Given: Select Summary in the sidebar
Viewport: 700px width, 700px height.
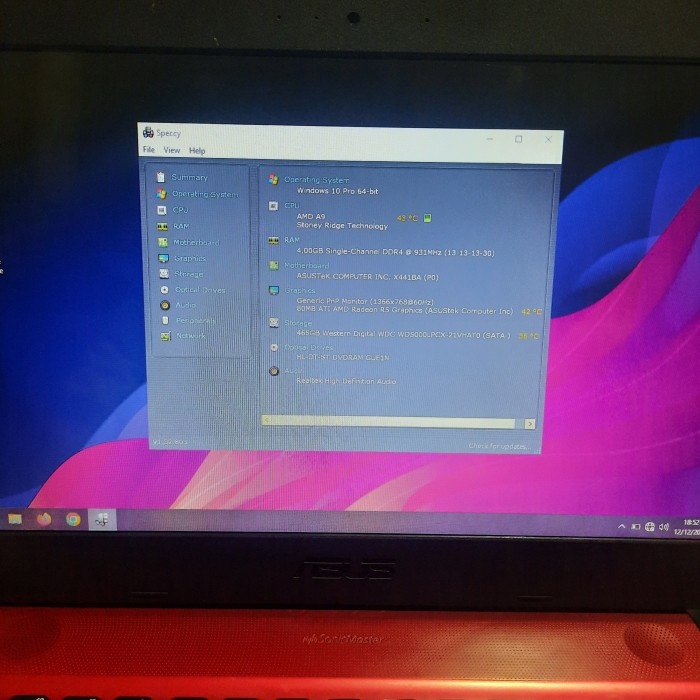Looking at the screenshot, I should [x=190, y=177].
